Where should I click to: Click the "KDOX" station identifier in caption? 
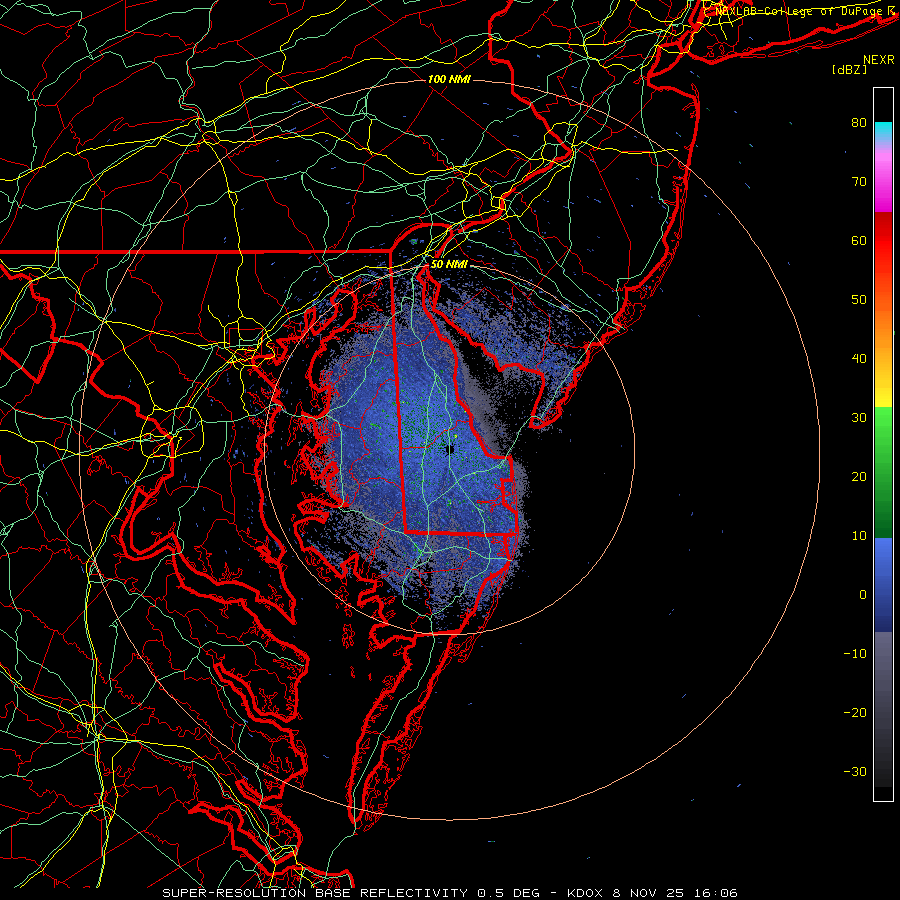coord(585,893)
